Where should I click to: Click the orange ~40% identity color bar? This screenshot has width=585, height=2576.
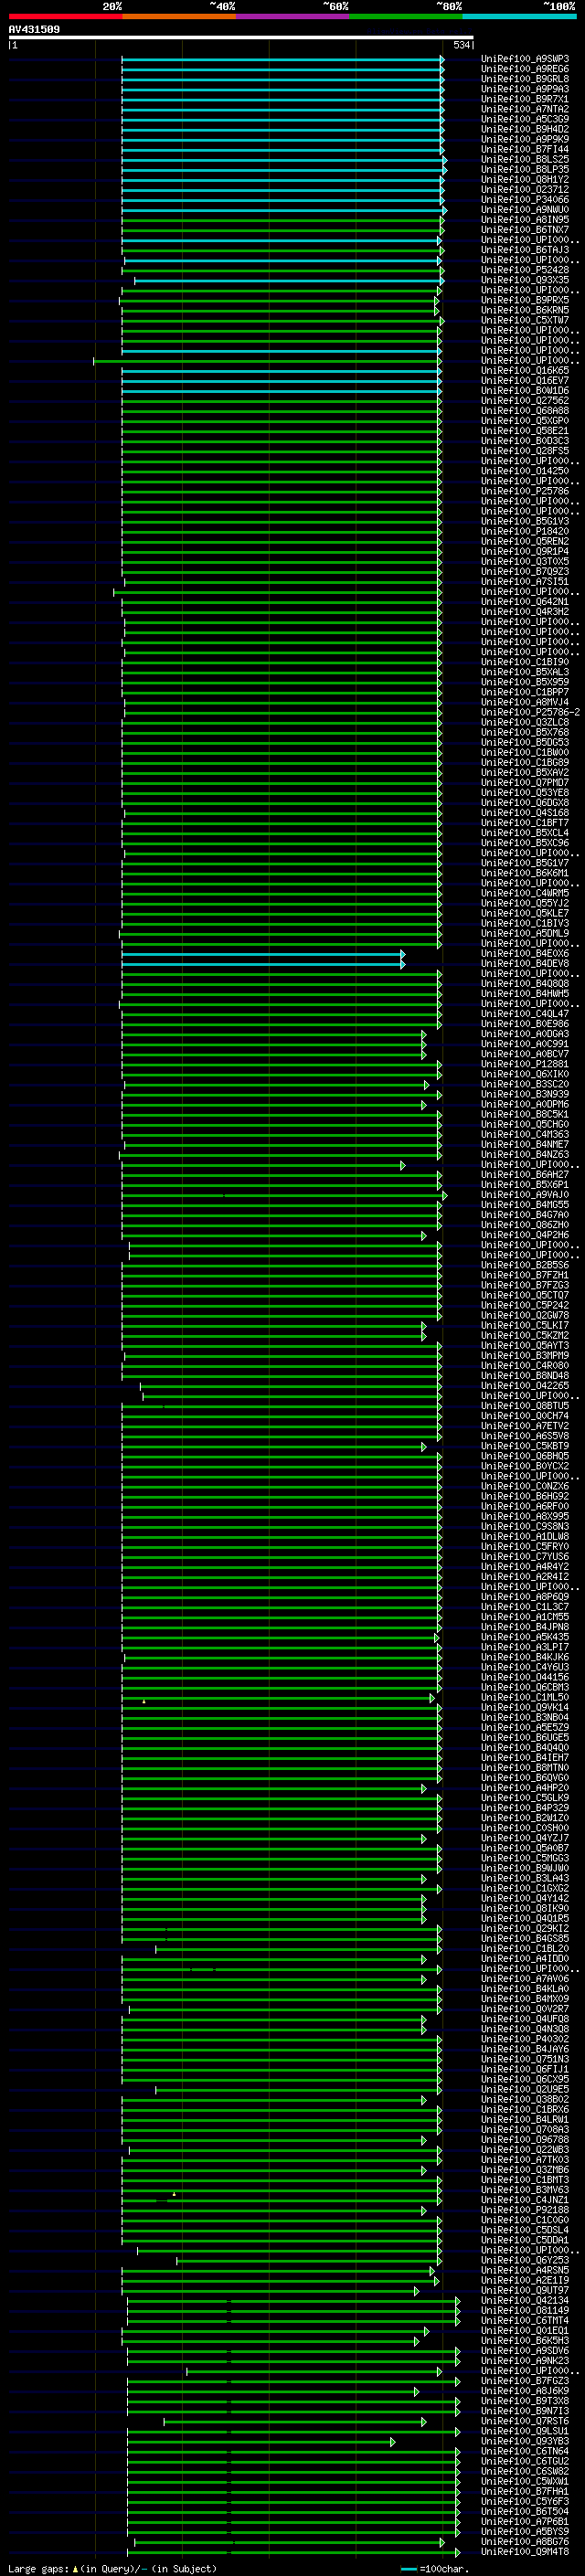point(179,16)
